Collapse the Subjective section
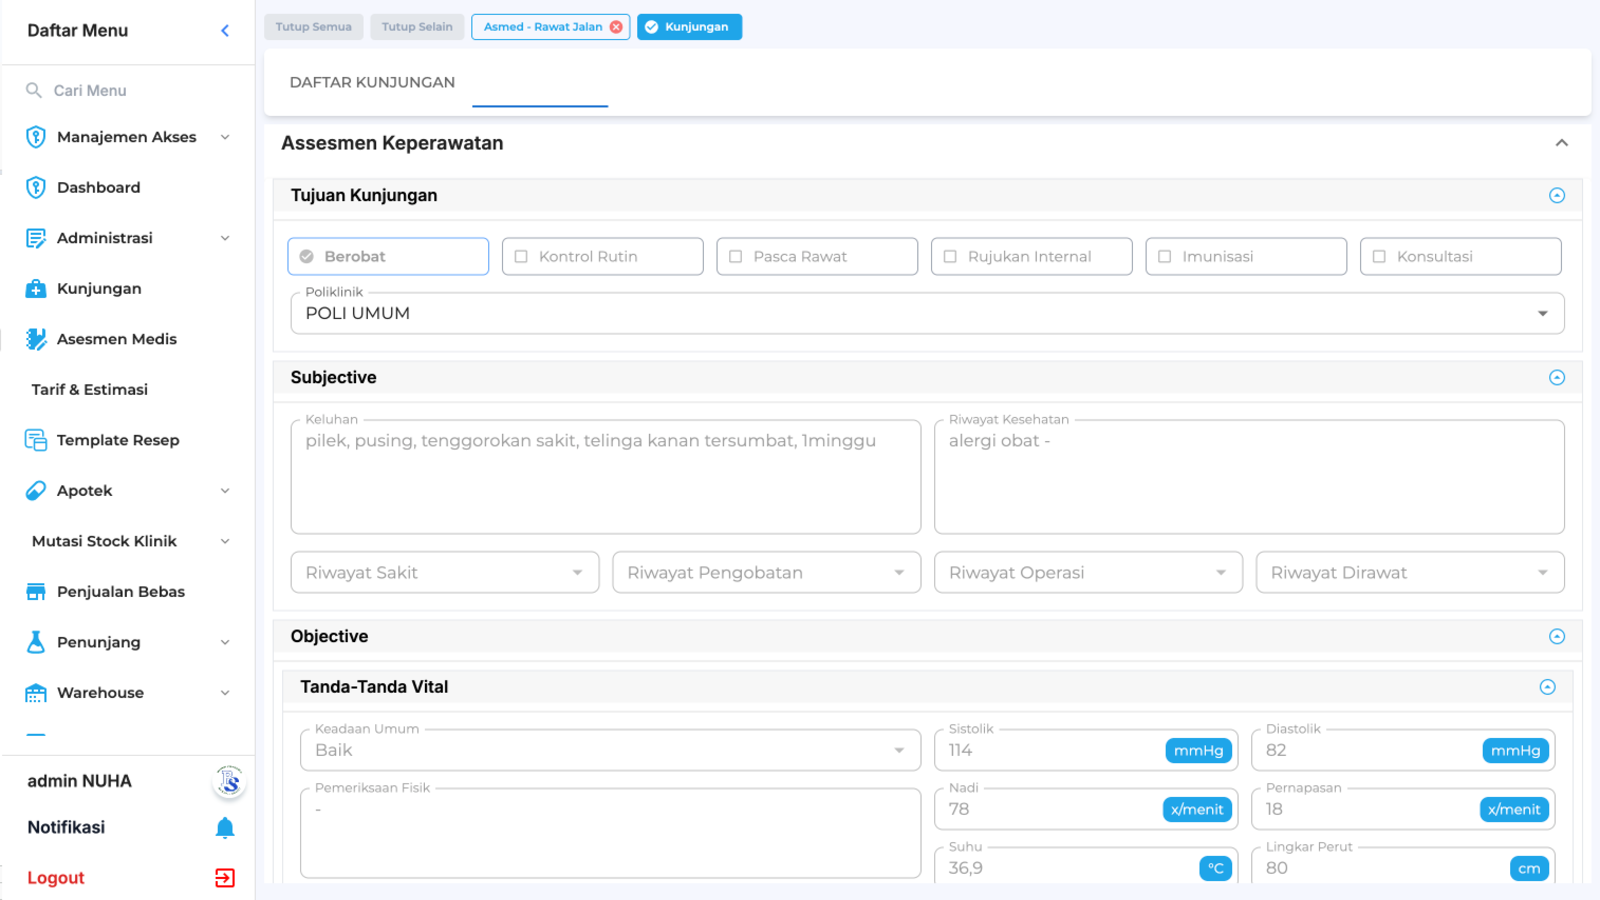The height and width of the screenshot is (900, 1600). coord(1557,378)
